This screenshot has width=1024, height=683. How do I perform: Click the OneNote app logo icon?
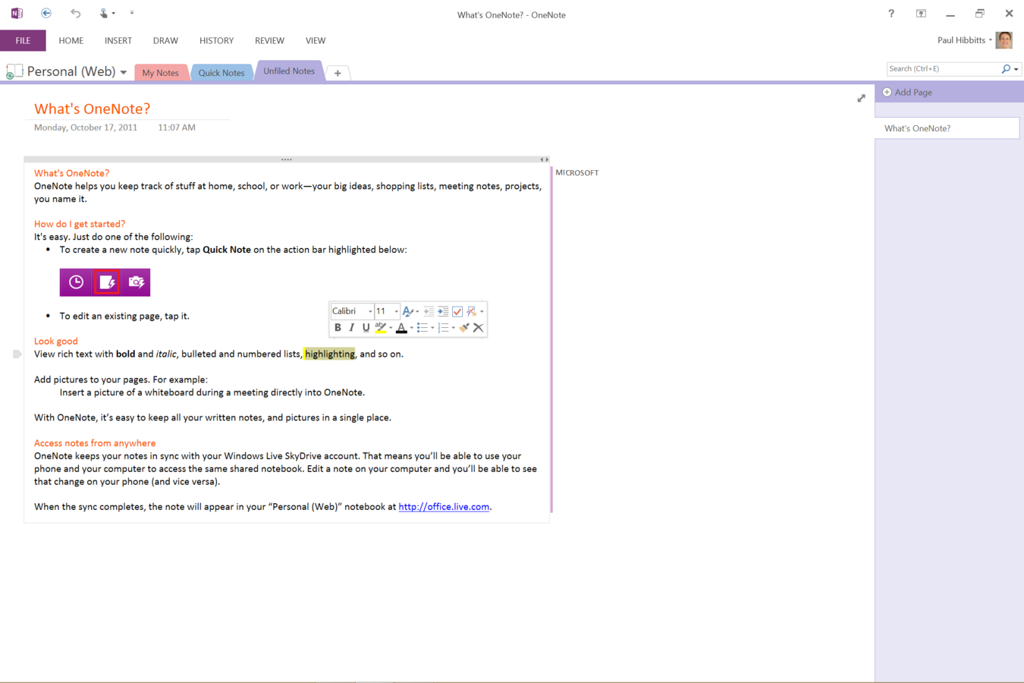[17, 13]
